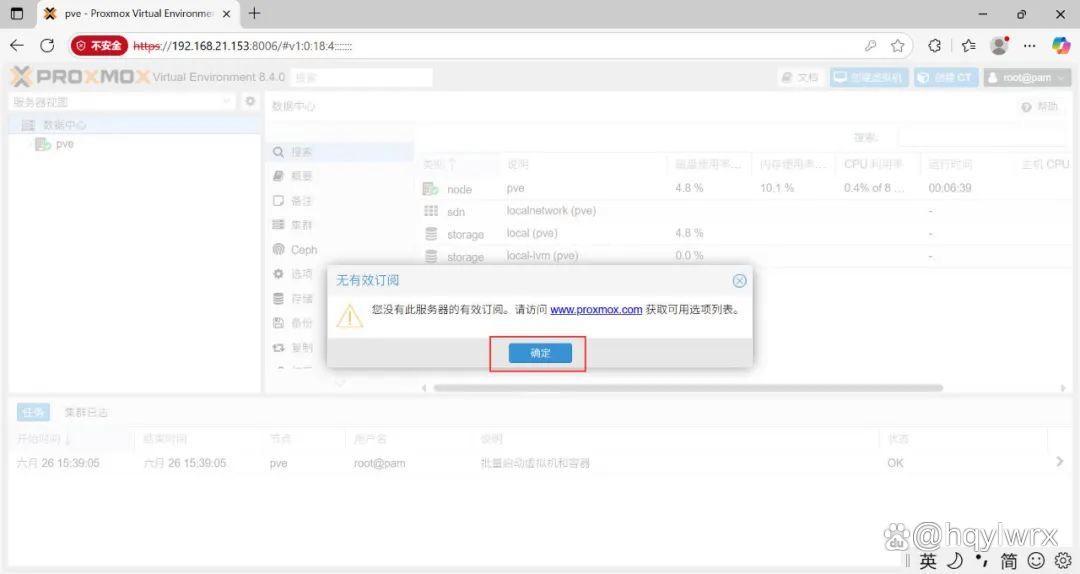Toggle IME English 英 mode
Screen dimensions: 1080x574
(928, 561)
